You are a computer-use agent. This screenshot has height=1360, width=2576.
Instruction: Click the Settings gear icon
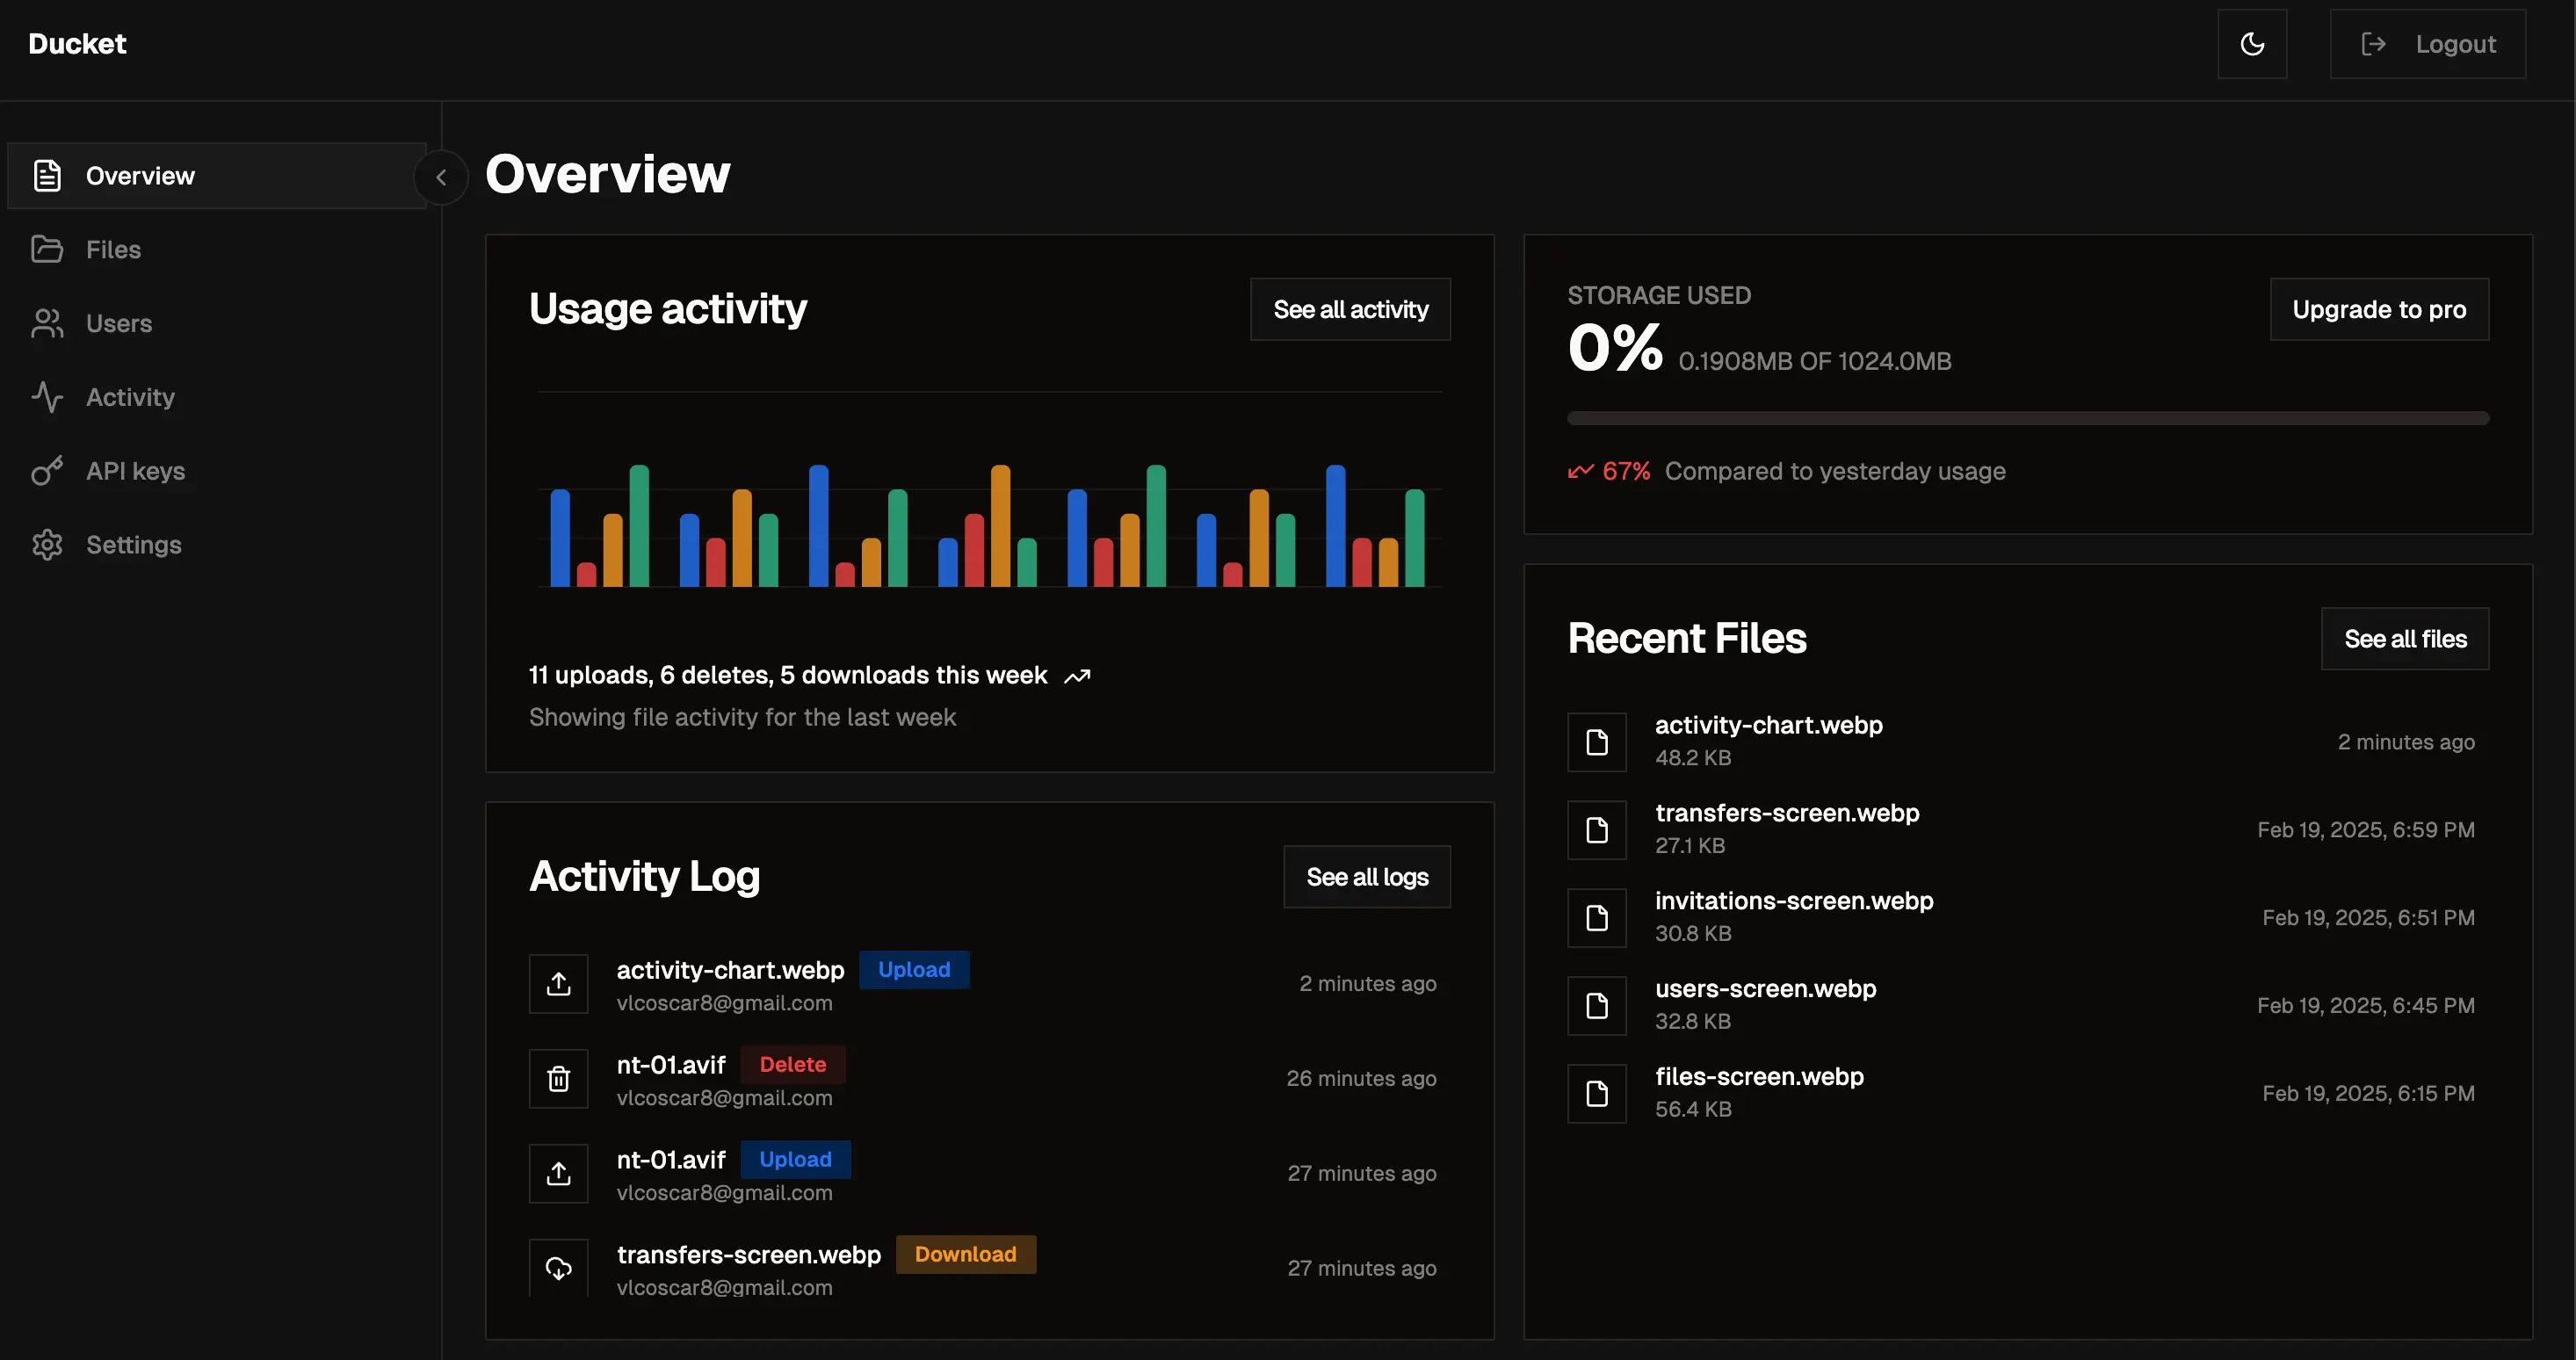47,545
